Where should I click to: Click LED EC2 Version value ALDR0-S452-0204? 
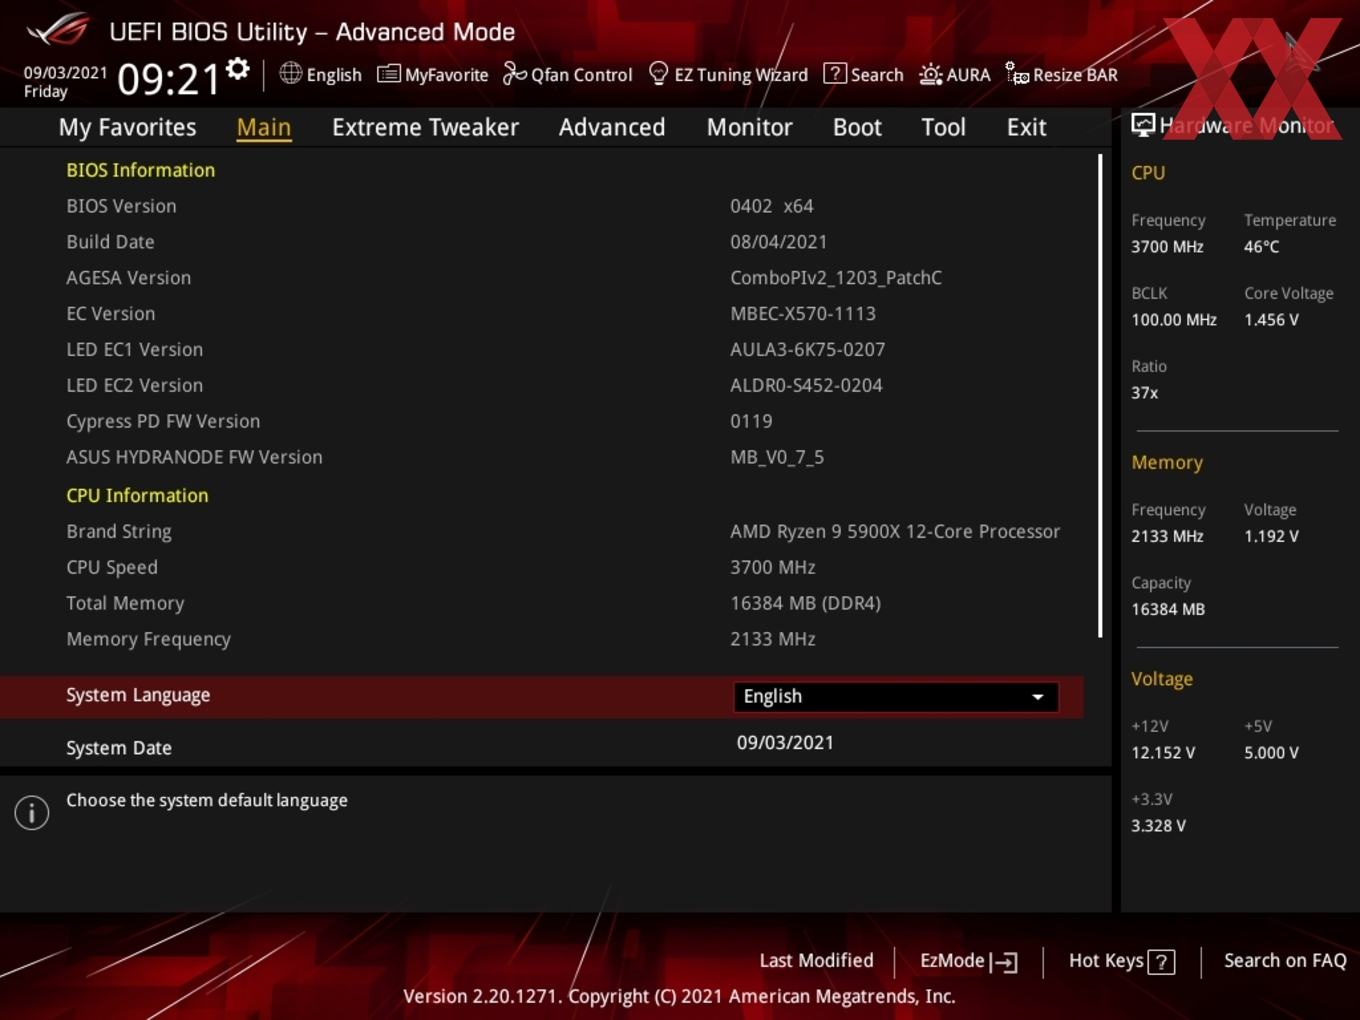pos(806,386)
